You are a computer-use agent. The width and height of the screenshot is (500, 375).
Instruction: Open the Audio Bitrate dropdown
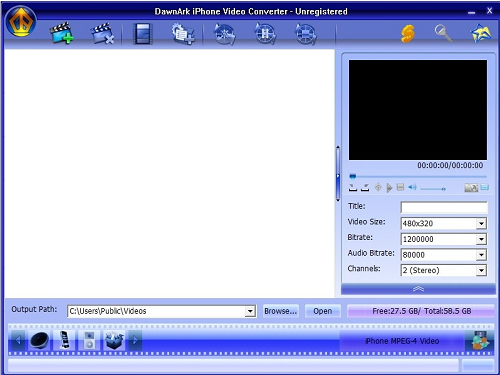click(481, 255)
